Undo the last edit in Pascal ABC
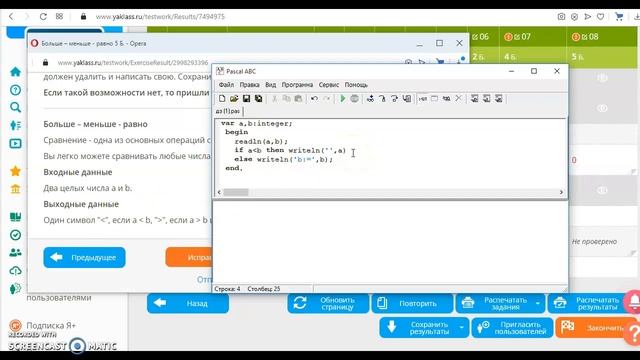640x360 pixels. point(314,98)
